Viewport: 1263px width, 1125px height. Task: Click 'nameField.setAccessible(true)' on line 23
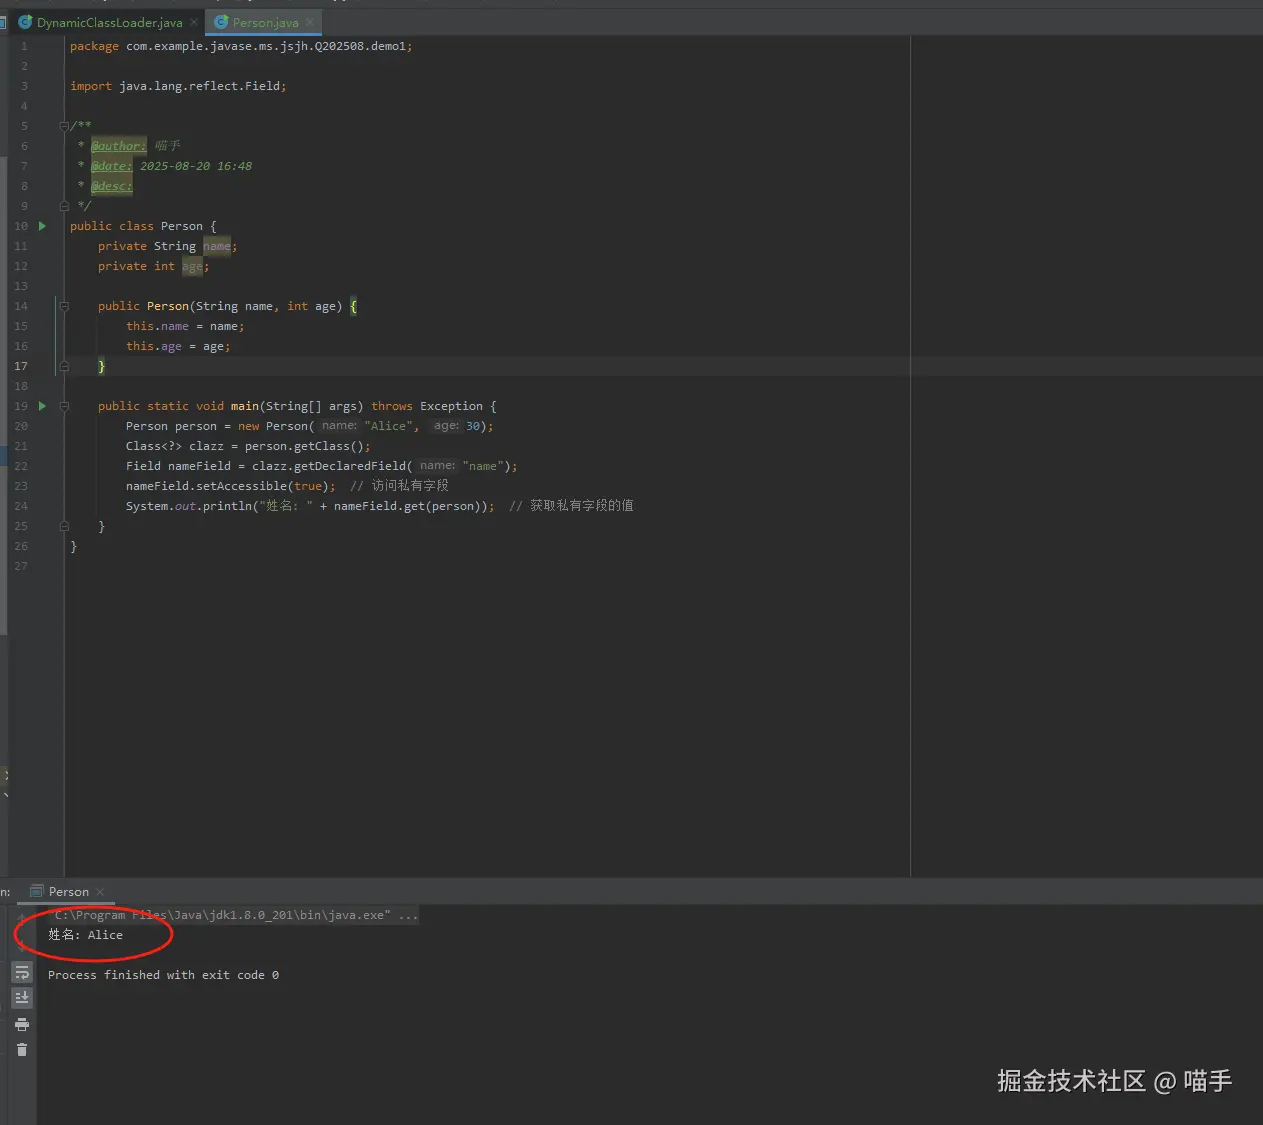click(x=227, y=486)
